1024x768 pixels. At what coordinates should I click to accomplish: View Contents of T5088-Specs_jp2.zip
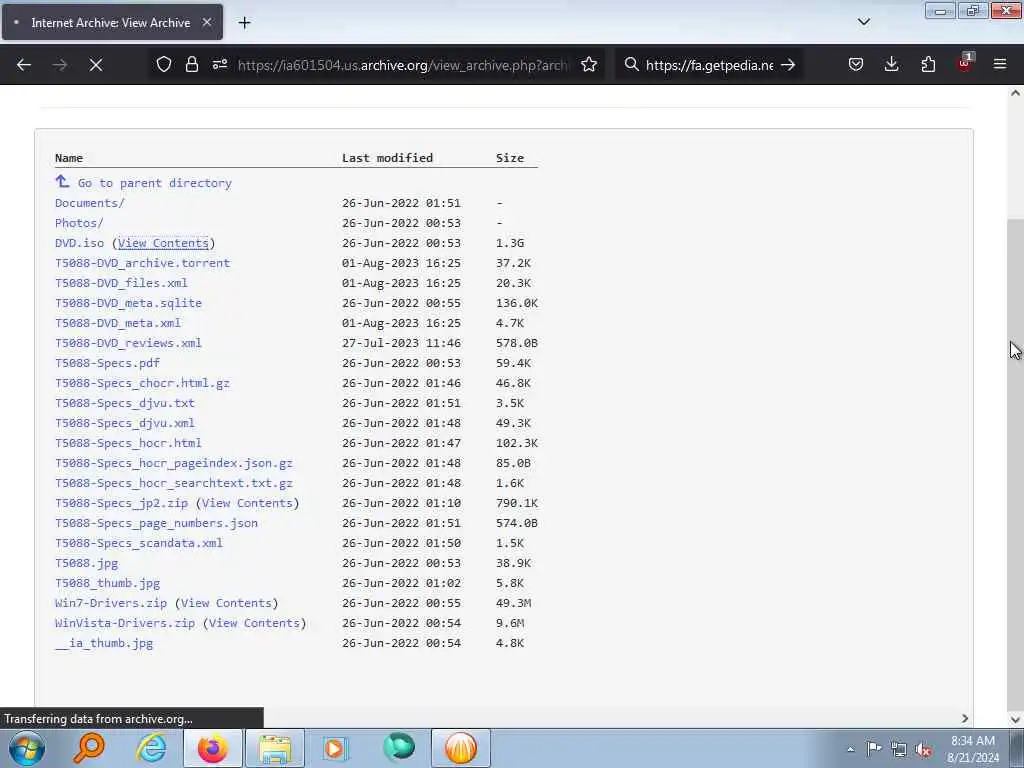click(248, 503)
